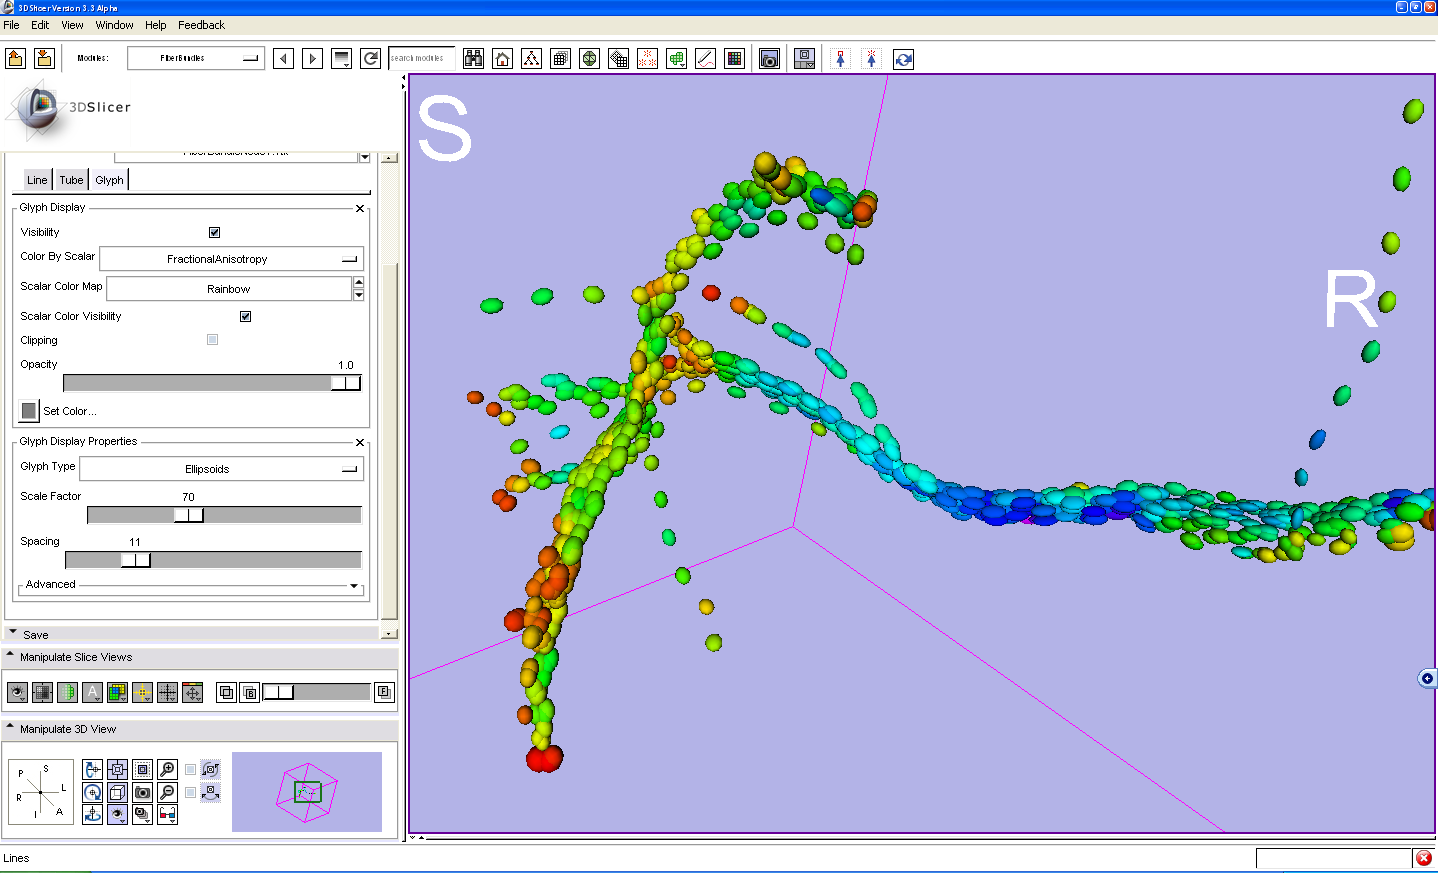Enable the Clipping checkbox

[212, 340]
